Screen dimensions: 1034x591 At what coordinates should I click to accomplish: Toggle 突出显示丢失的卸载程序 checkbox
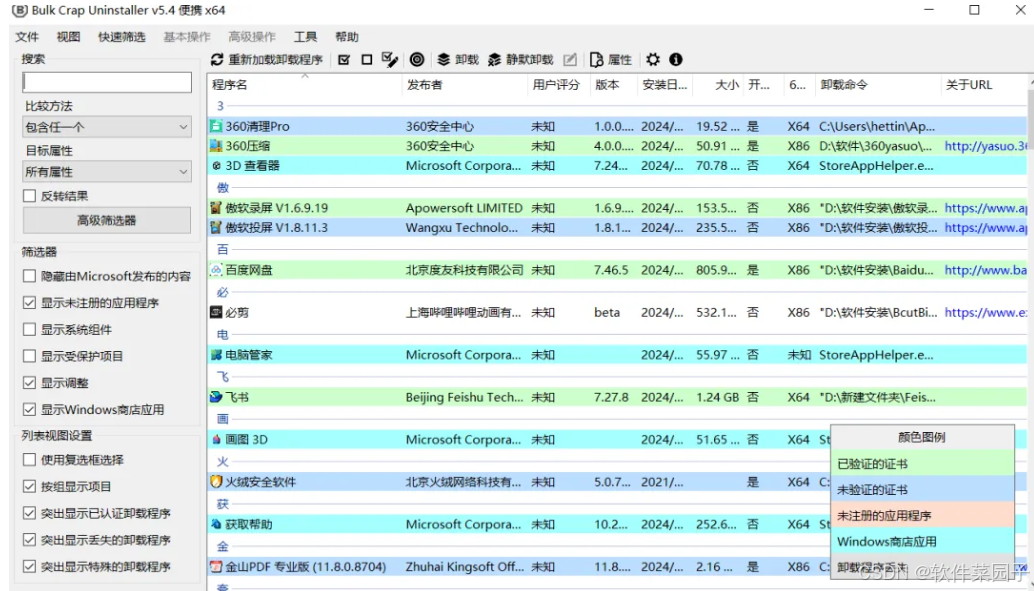[29, 540]
